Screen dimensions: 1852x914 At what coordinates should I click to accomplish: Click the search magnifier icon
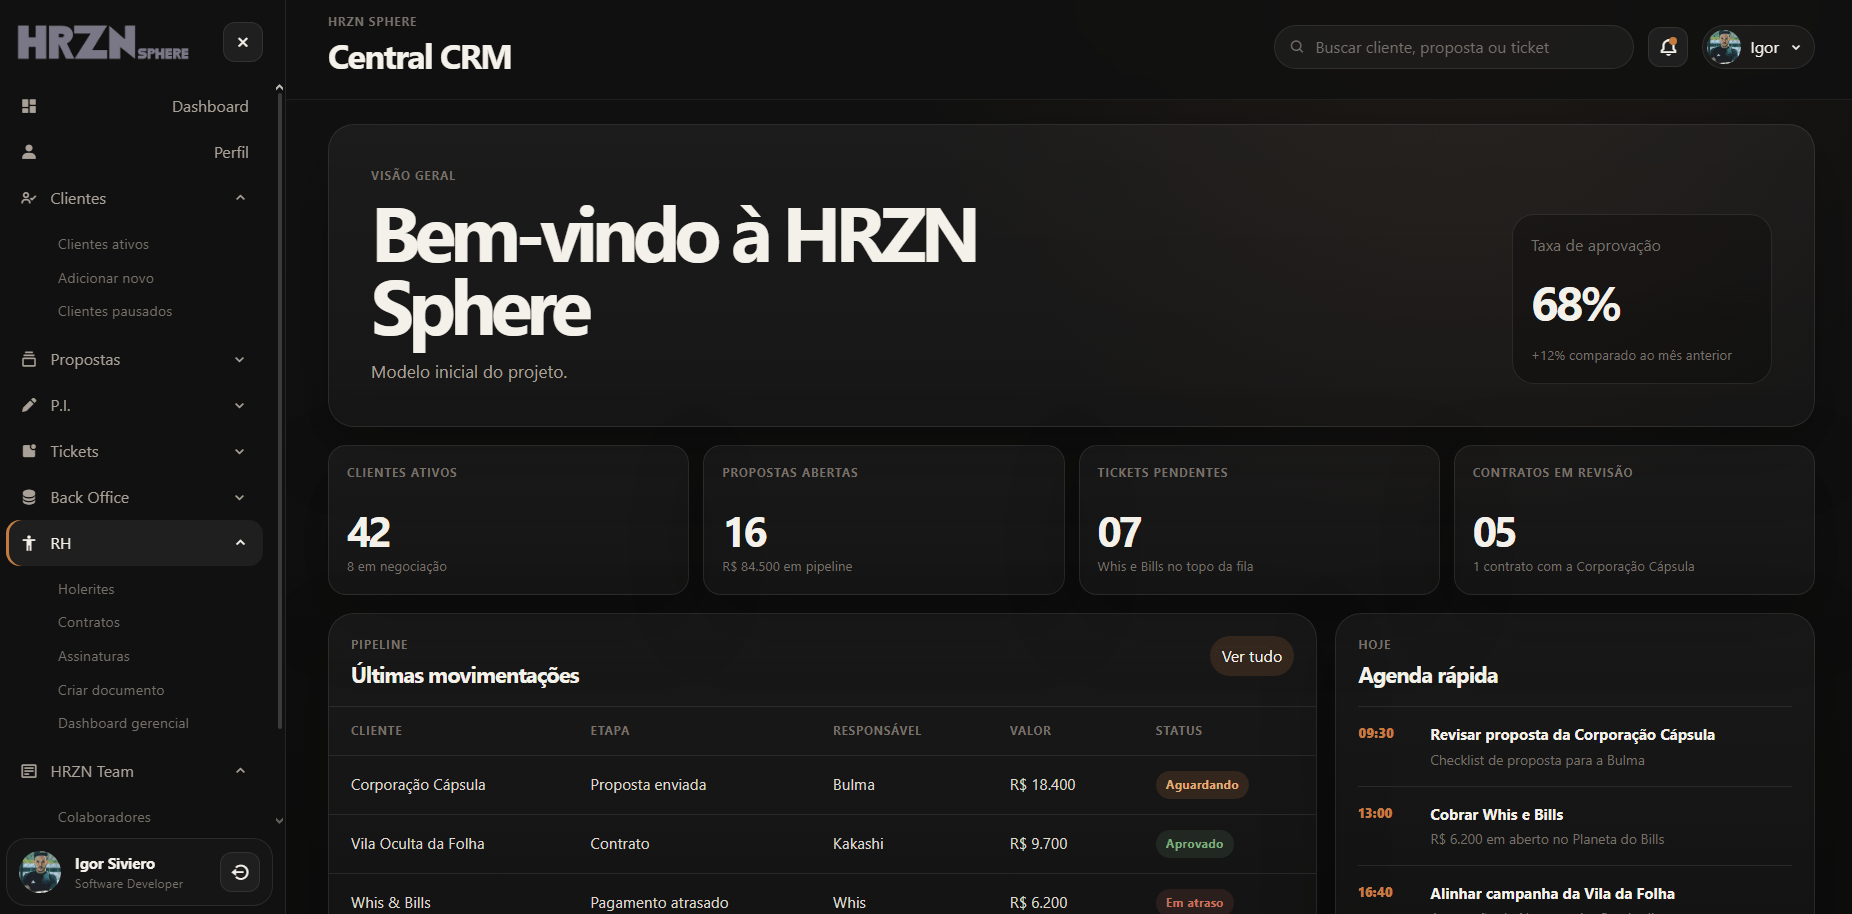(1297, 47)
